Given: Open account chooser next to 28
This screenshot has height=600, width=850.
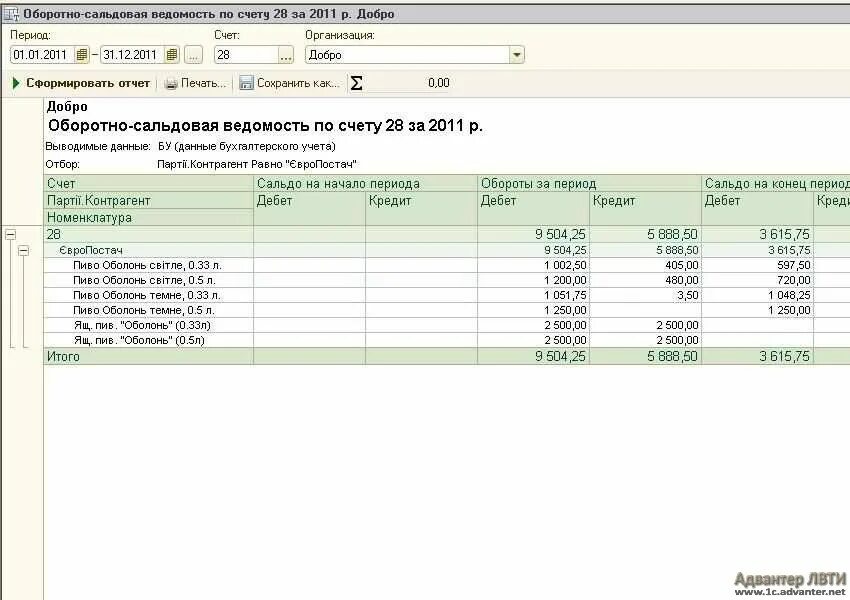Looking at the screenshot, I should click(286, 55).
